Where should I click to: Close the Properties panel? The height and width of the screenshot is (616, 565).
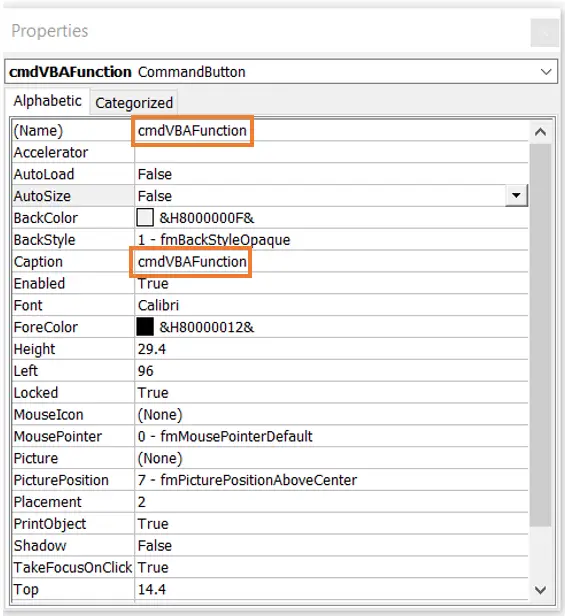[544, 33]
